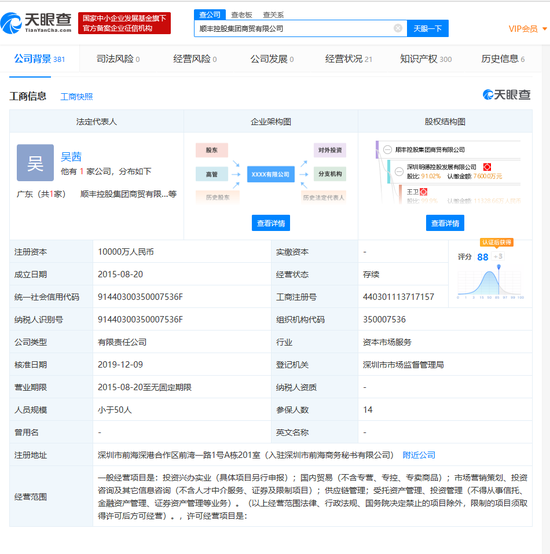The width and height of the screenshot is (550, 554).
Task: Collapse the 深圳明德控股发展有限公司 node
Action: pyautogui.click(x=399, y=171)
